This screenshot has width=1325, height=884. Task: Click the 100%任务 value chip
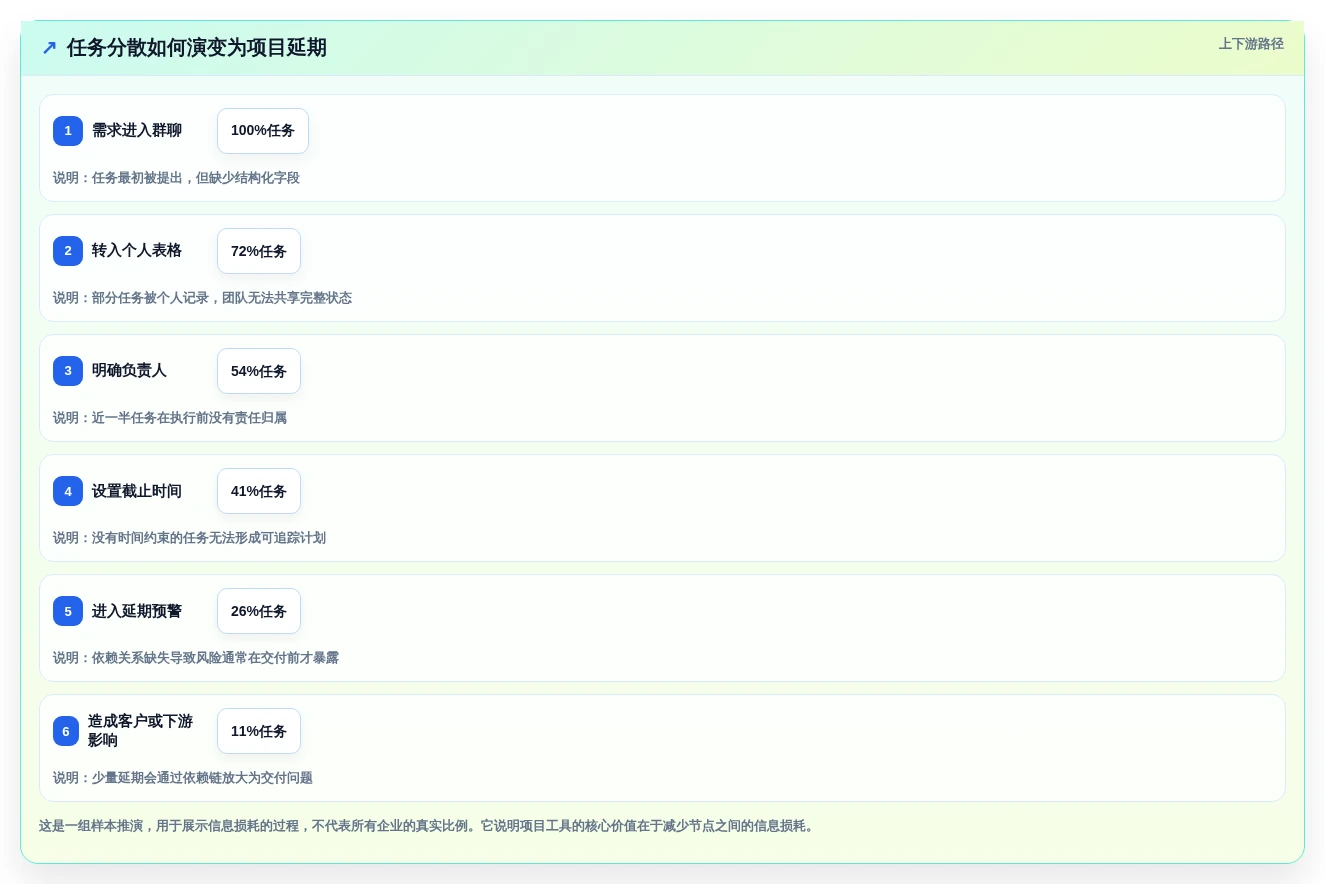coord(263,131)
